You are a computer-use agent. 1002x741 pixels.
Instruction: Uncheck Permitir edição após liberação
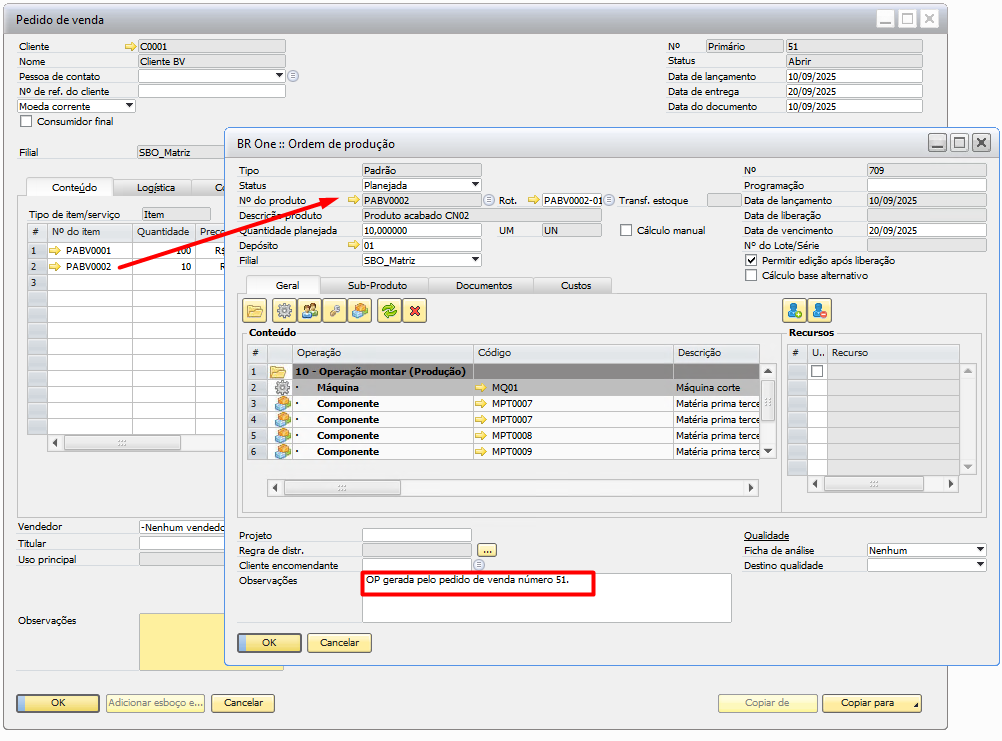752,260
